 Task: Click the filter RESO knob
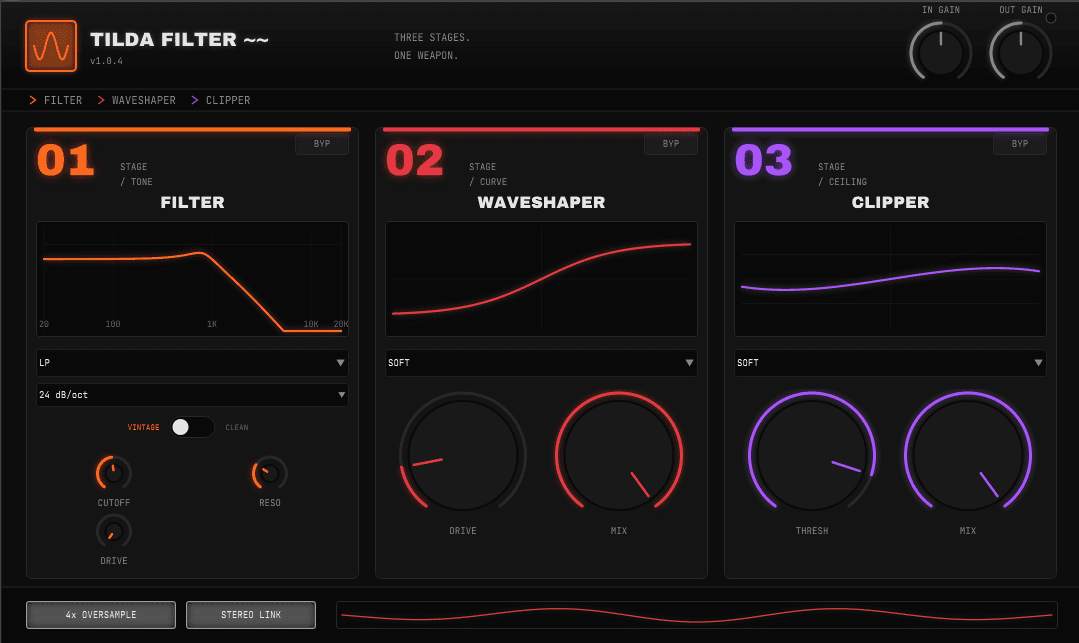click(270, 473)
